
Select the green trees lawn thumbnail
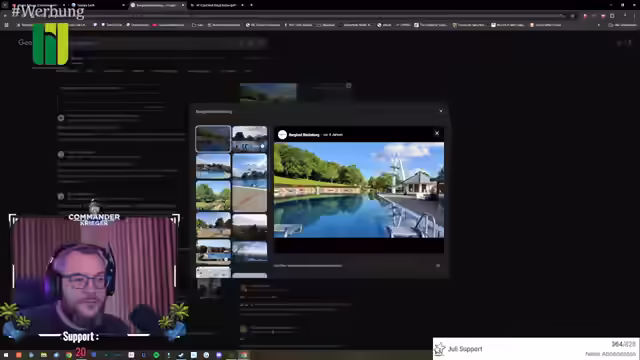point(213,196)
